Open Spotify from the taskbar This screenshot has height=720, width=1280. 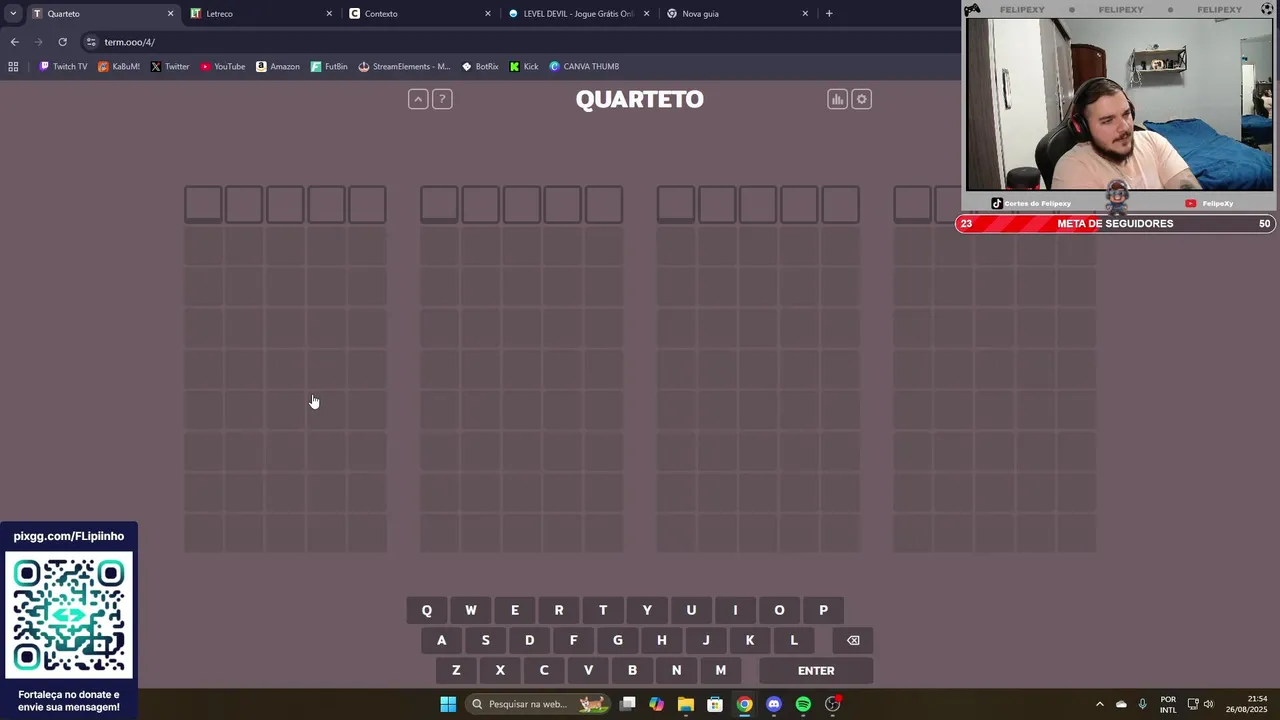[803, 704]
